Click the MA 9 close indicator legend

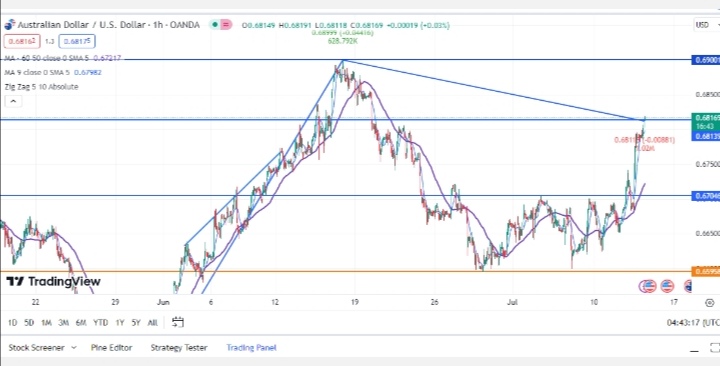coord(53,73)
